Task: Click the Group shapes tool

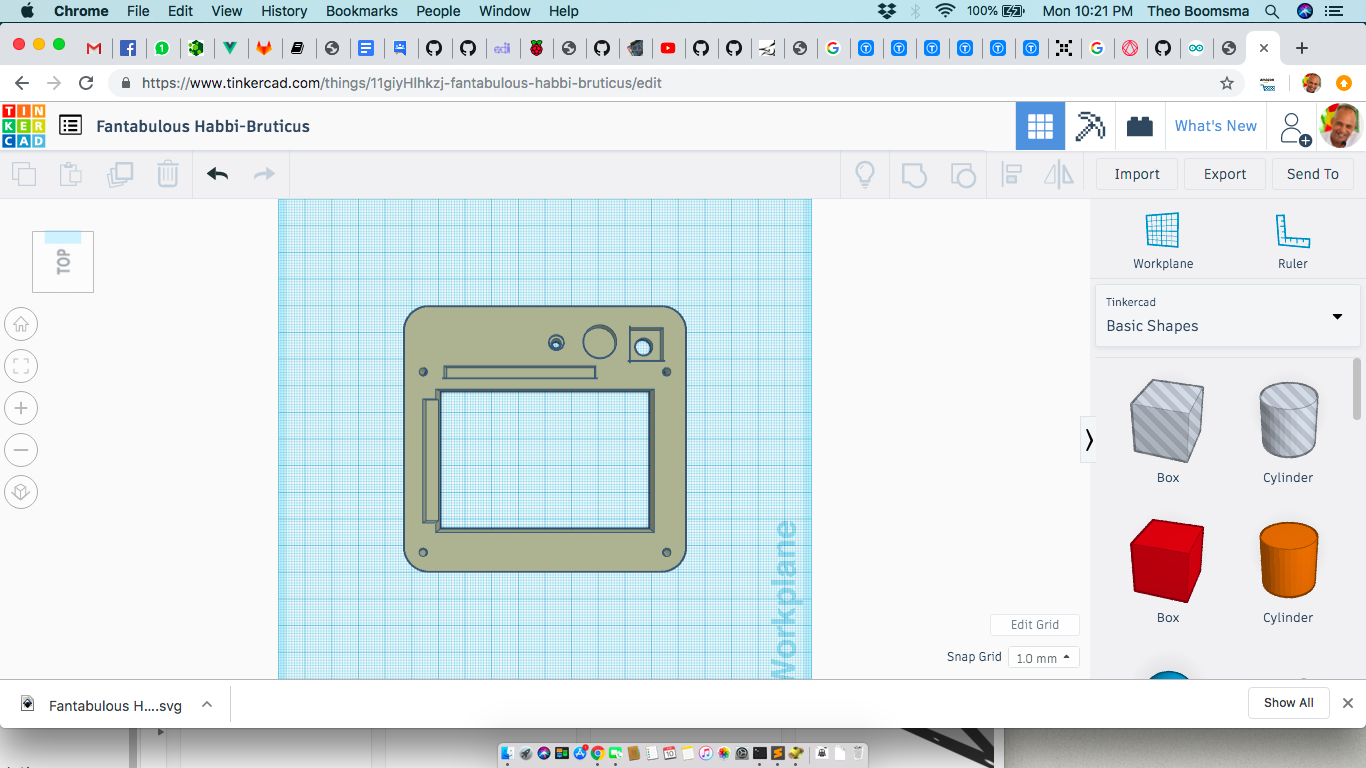Action: pyautogui.click(x=914, y=175)
